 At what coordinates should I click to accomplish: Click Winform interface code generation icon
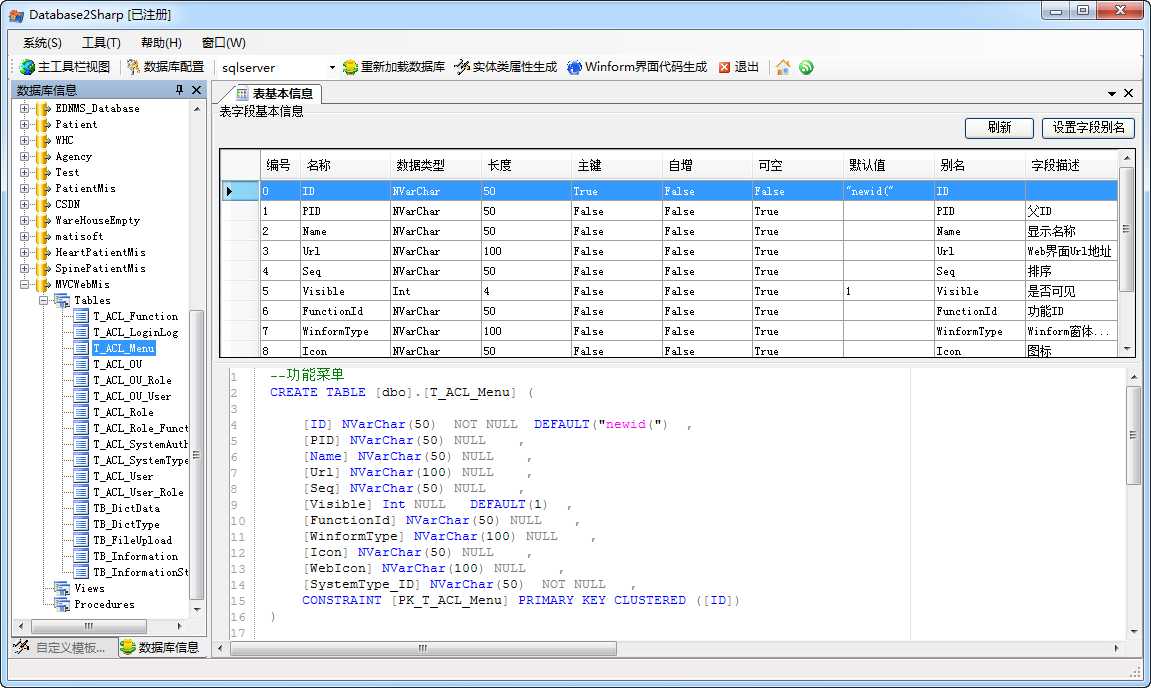(x=574, y=67)
